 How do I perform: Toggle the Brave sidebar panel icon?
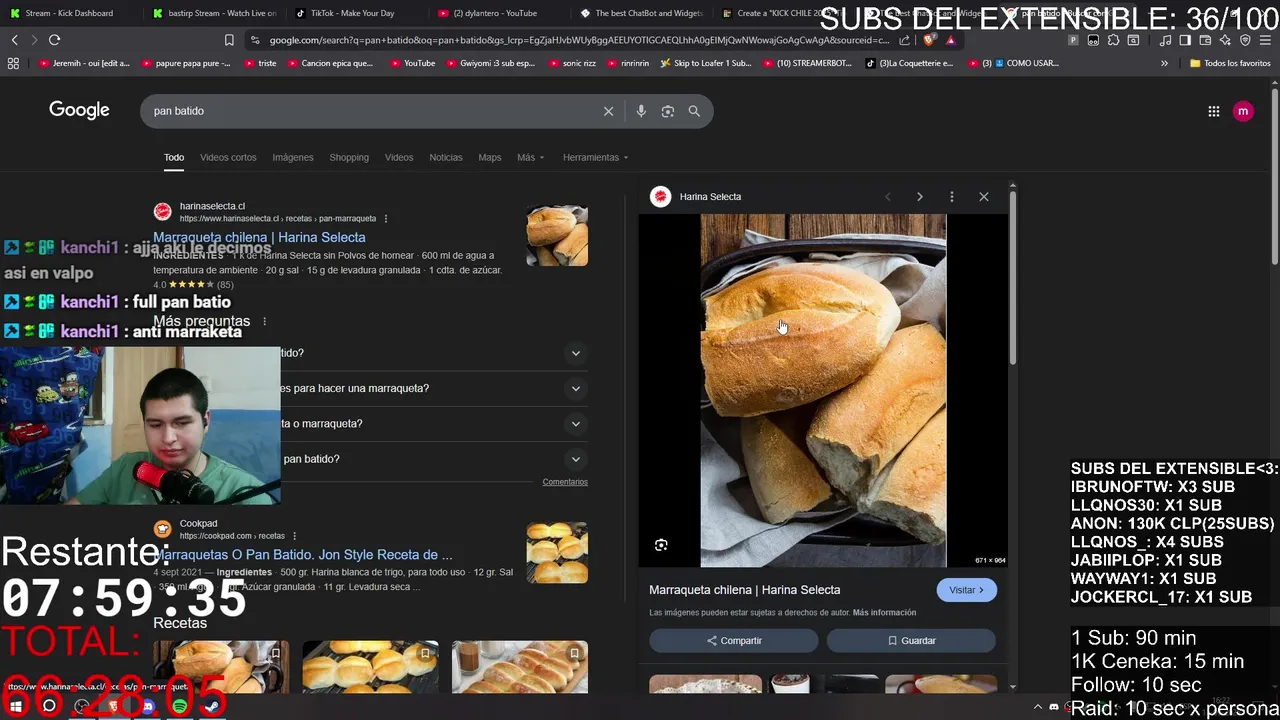pyautogui.click(x=1185, y=40)
